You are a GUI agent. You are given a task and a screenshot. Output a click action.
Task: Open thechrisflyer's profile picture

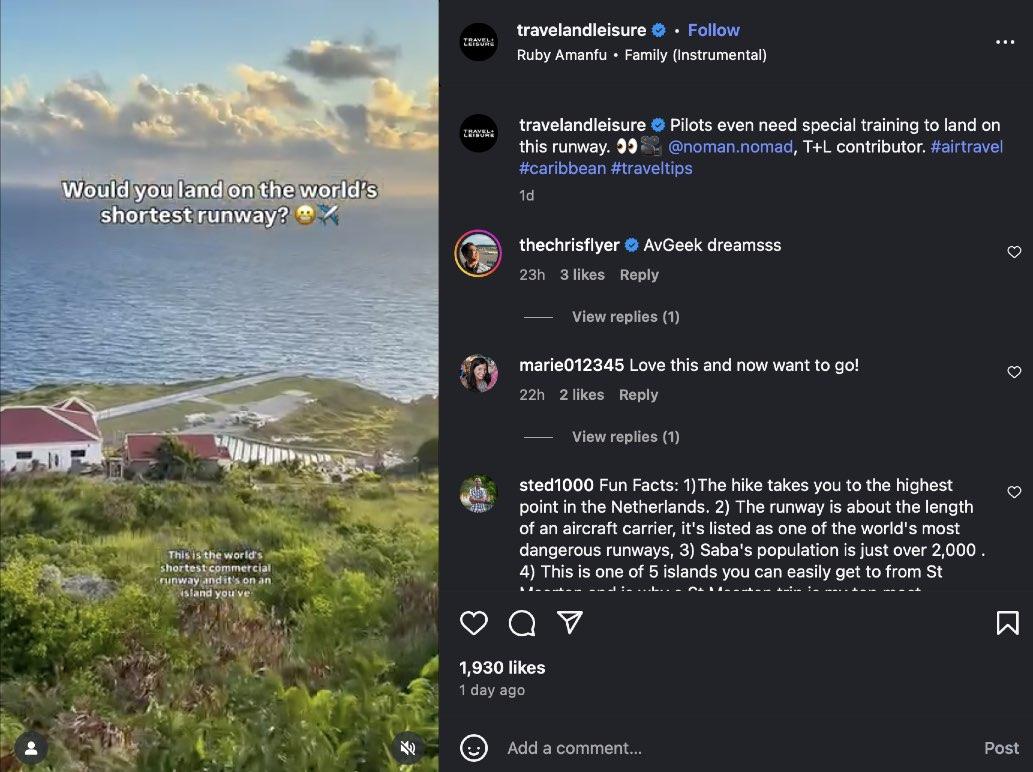[478, 254]
